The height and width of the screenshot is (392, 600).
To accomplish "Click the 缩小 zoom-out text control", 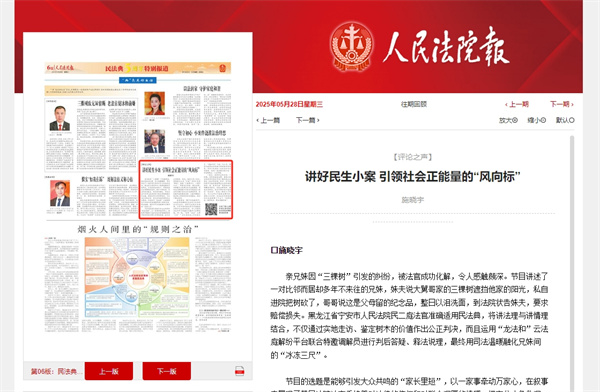I will click(x=536, y=120).
